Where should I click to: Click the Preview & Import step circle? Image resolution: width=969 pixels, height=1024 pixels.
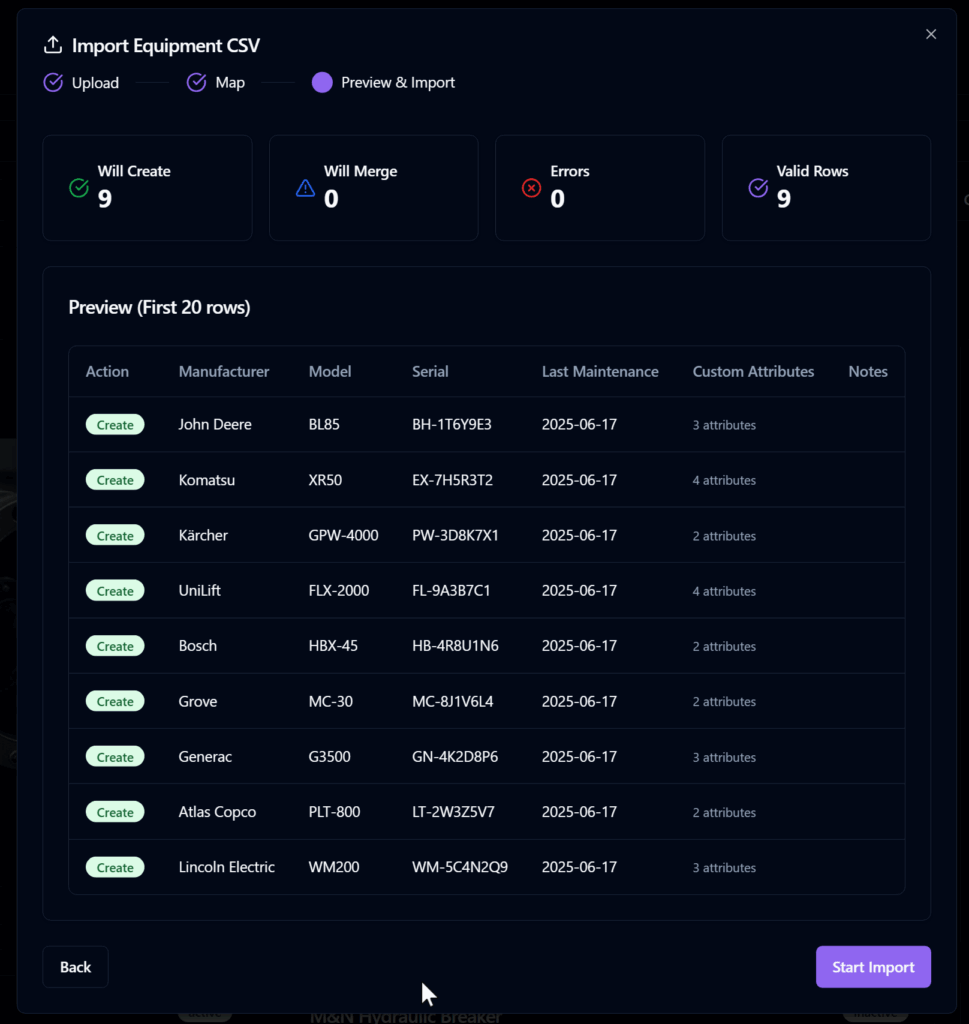322,83
